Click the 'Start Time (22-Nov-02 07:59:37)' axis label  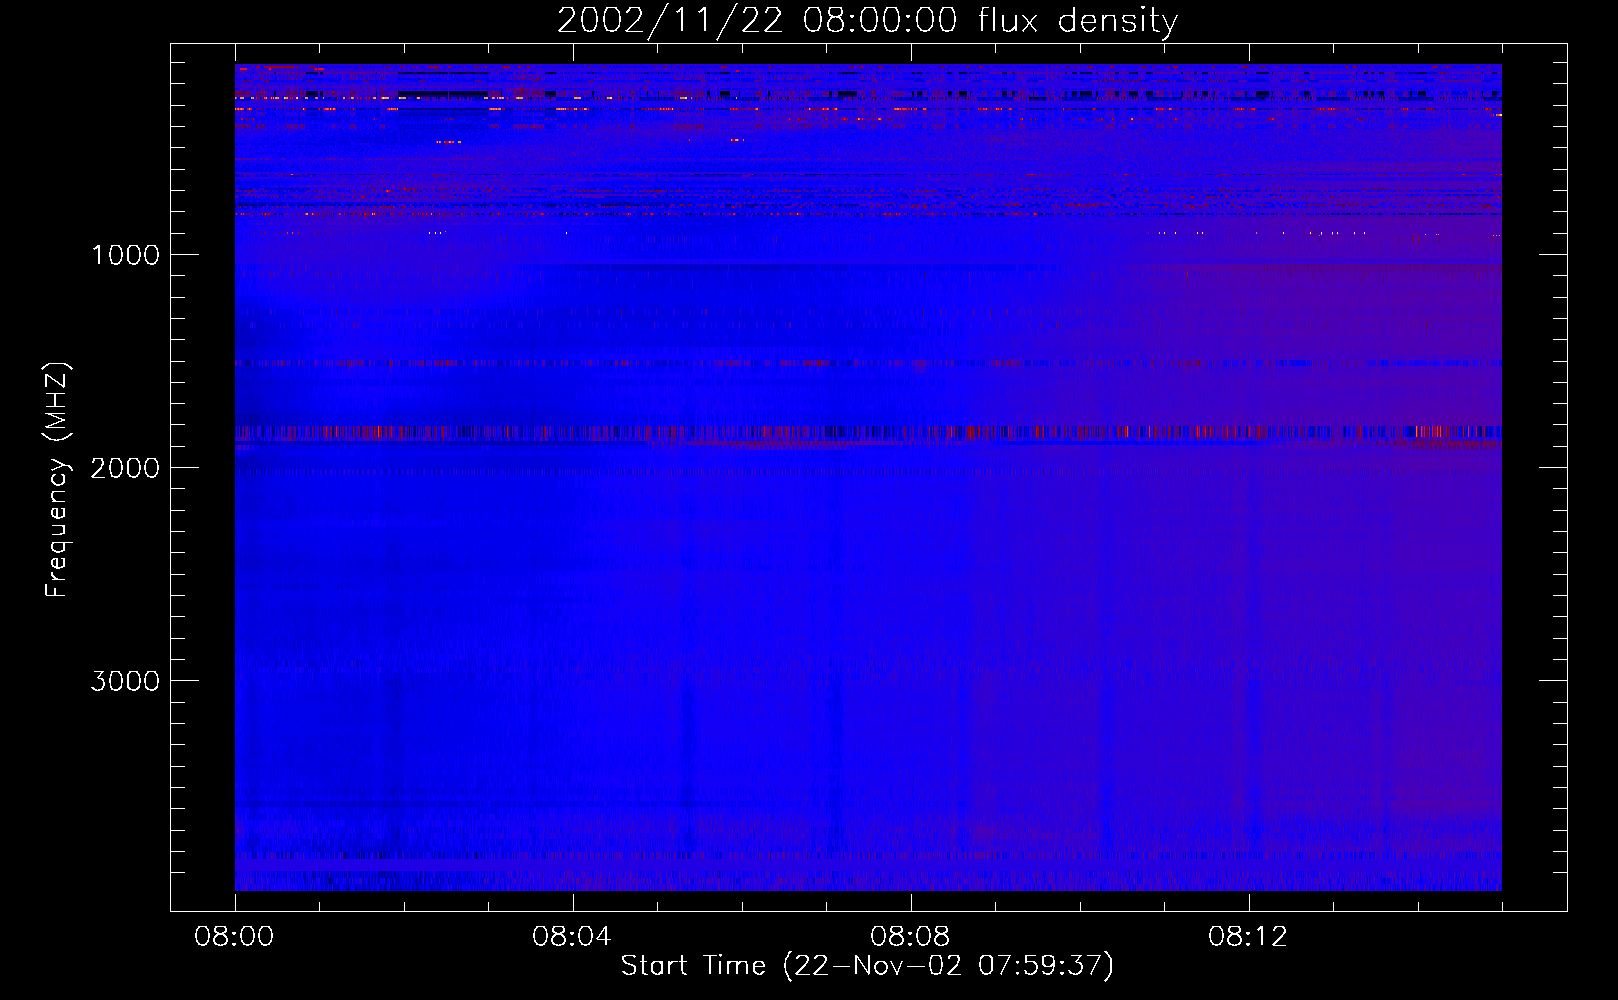click(867, 966)
